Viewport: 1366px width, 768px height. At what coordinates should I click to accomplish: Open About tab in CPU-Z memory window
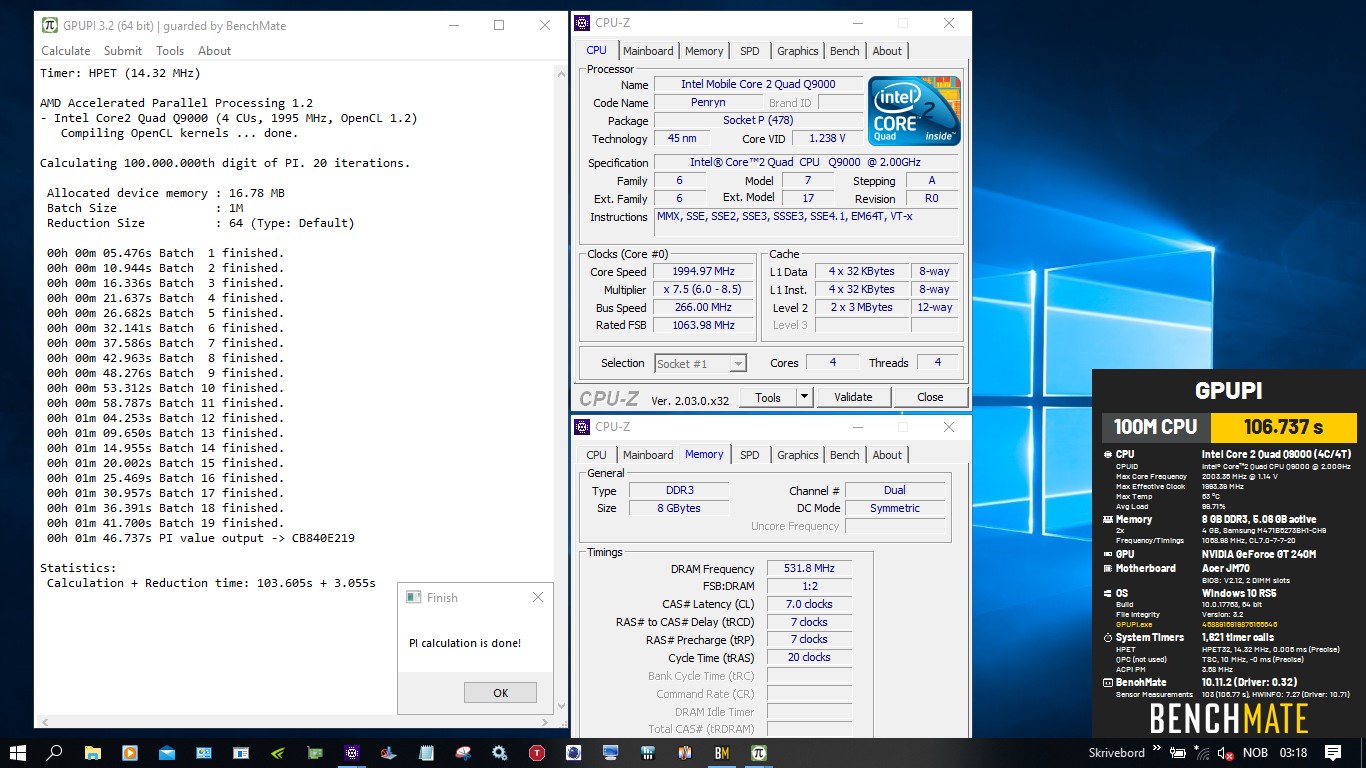(887, 455)
